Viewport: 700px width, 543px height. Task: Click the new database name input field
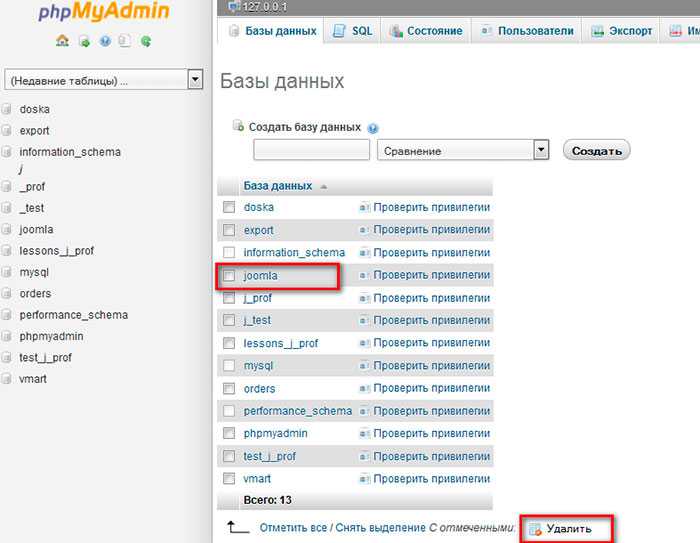tap(312, 150)
